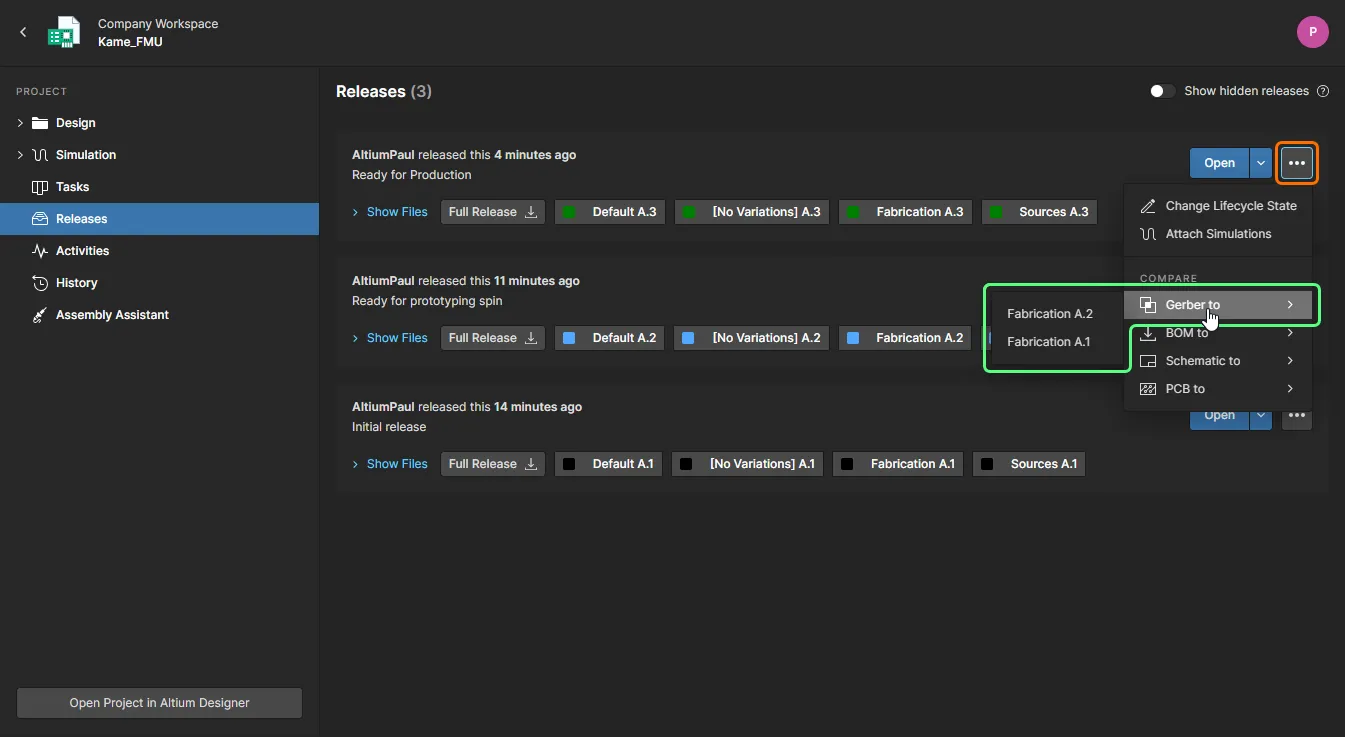Image resolution: width=1345 pixels, height=737 pixels.
Task: Open the [No Variations] A.1 package
Action: click(748, 464)
